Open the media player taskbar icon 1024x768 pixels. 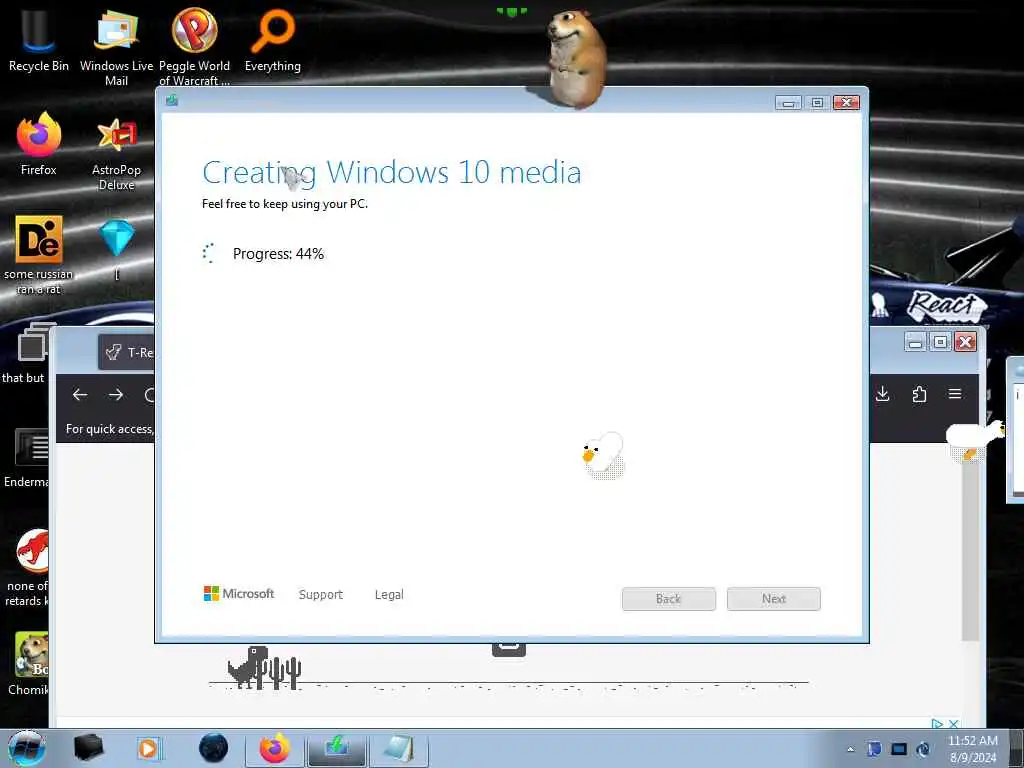coord(148,748)
